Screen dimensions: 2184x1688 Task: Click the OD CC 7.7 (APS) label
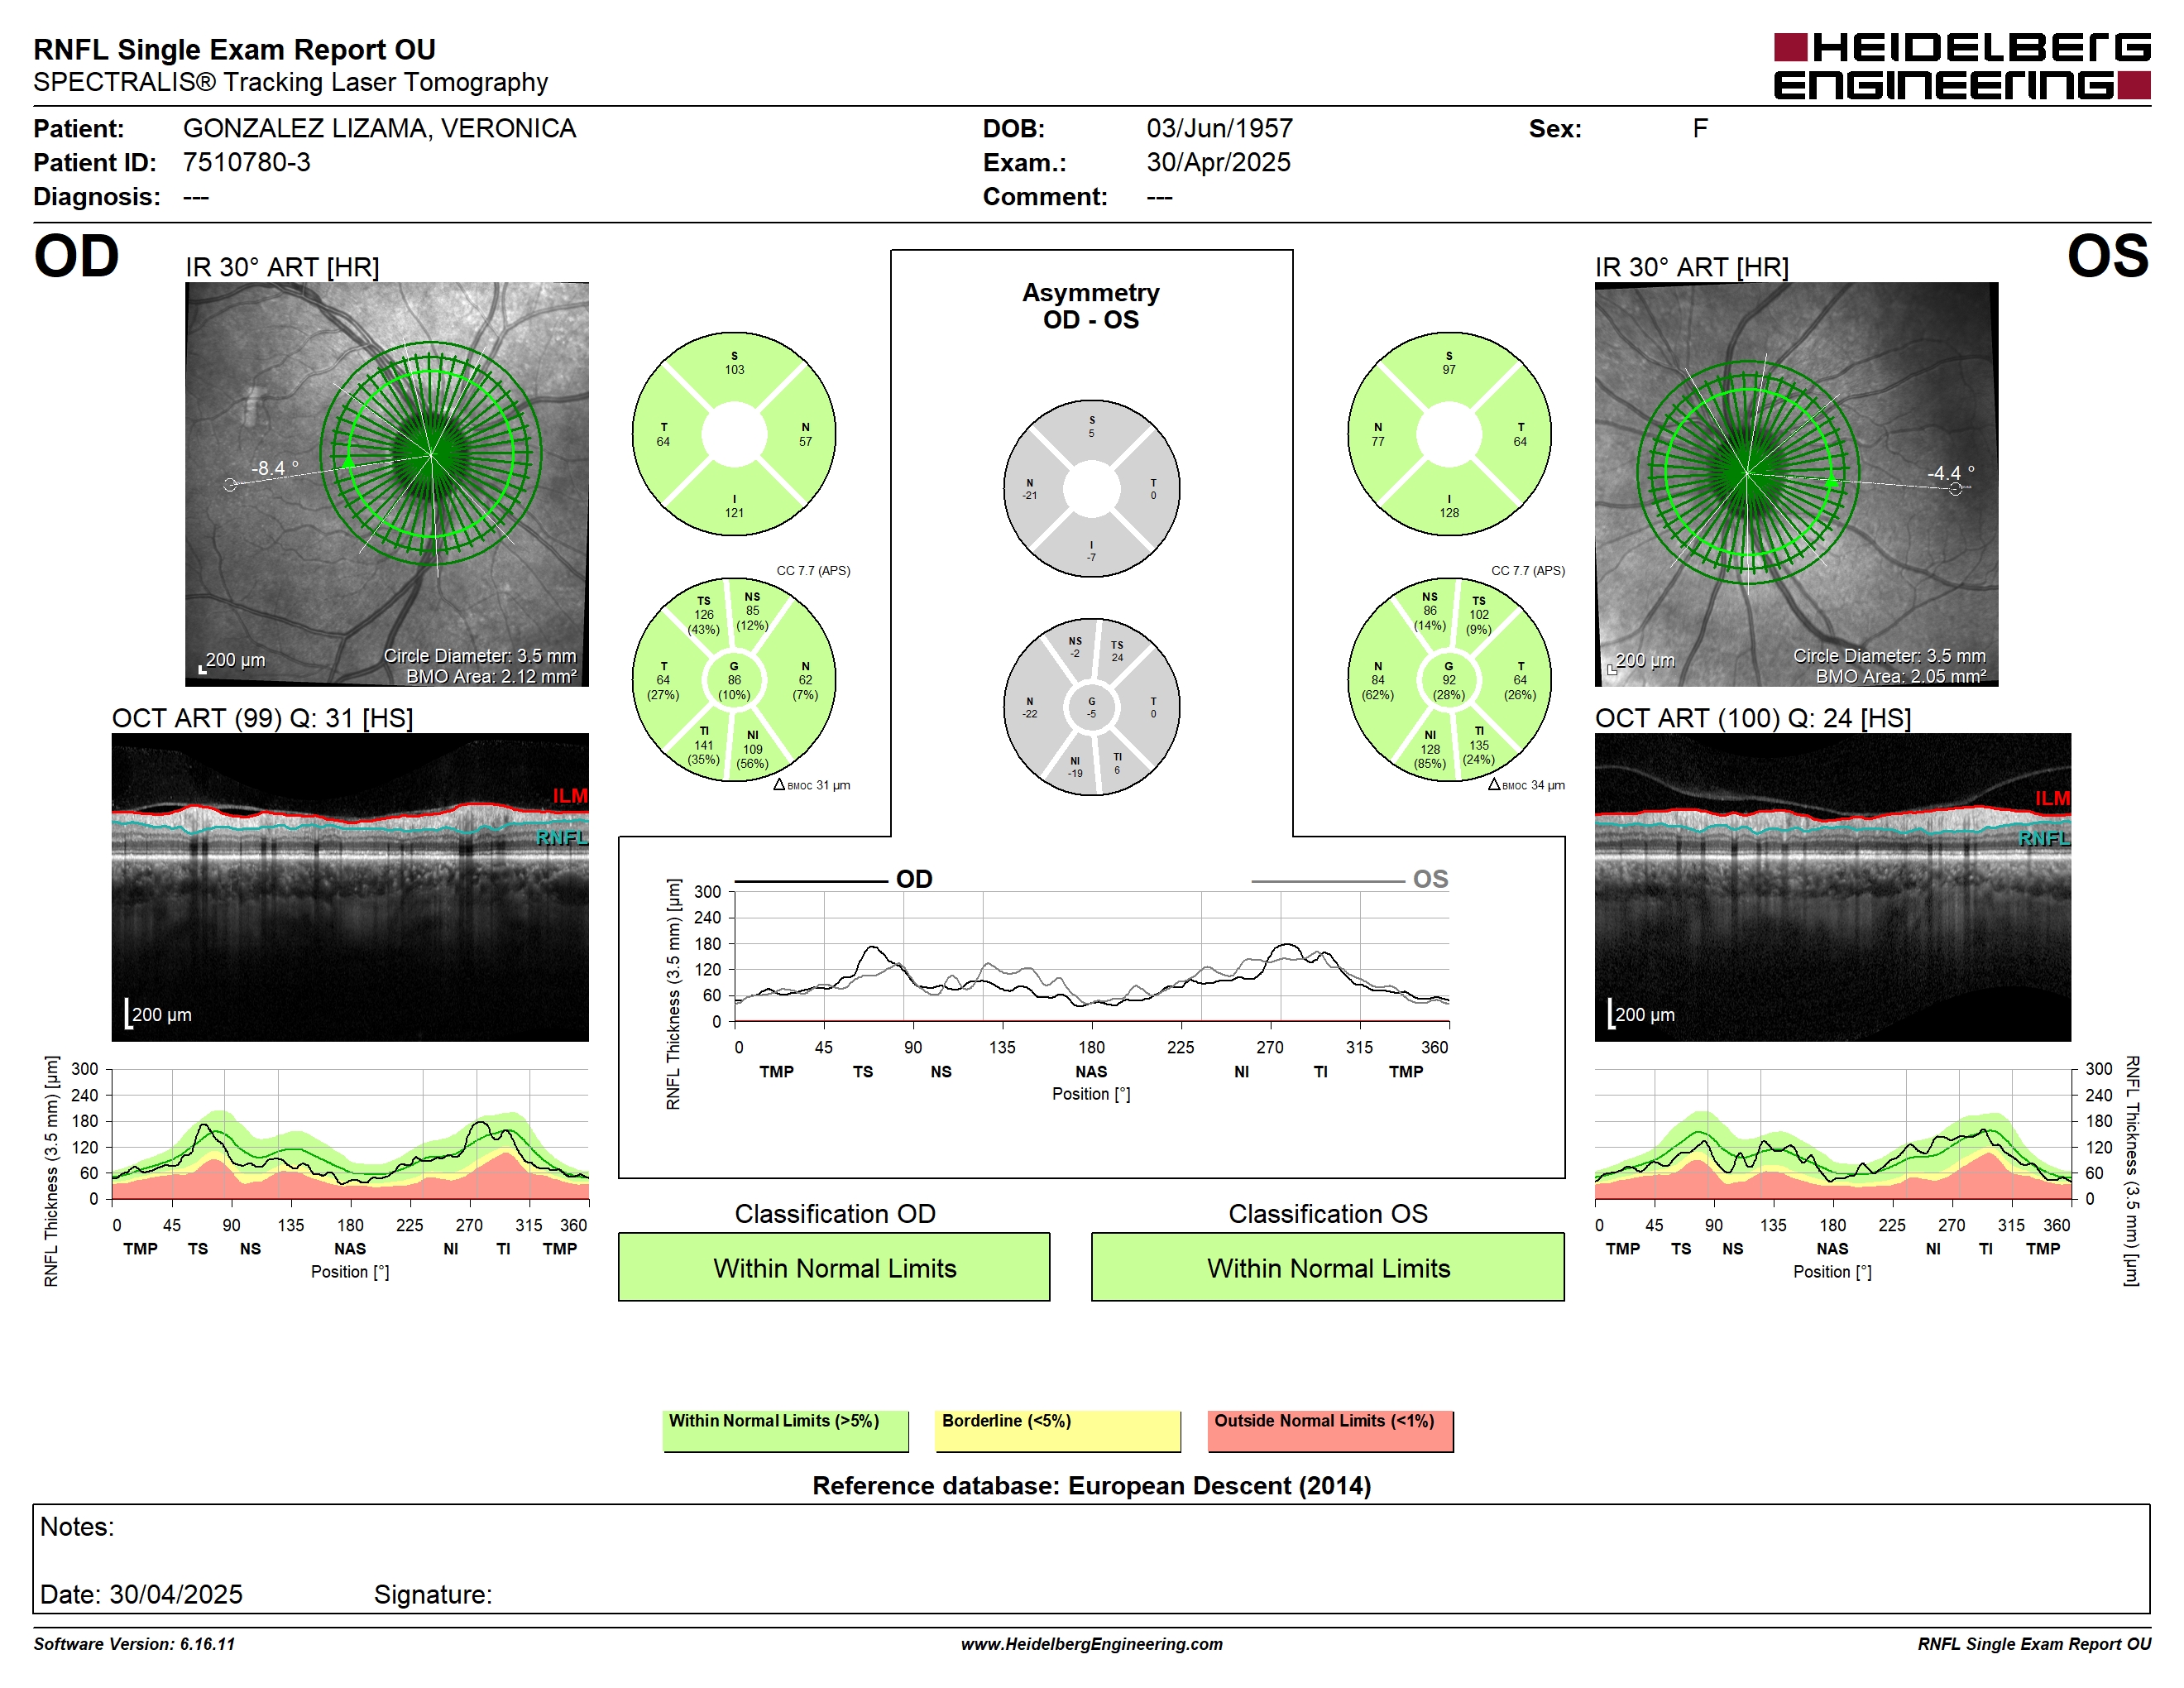click(x=813, y=570)
